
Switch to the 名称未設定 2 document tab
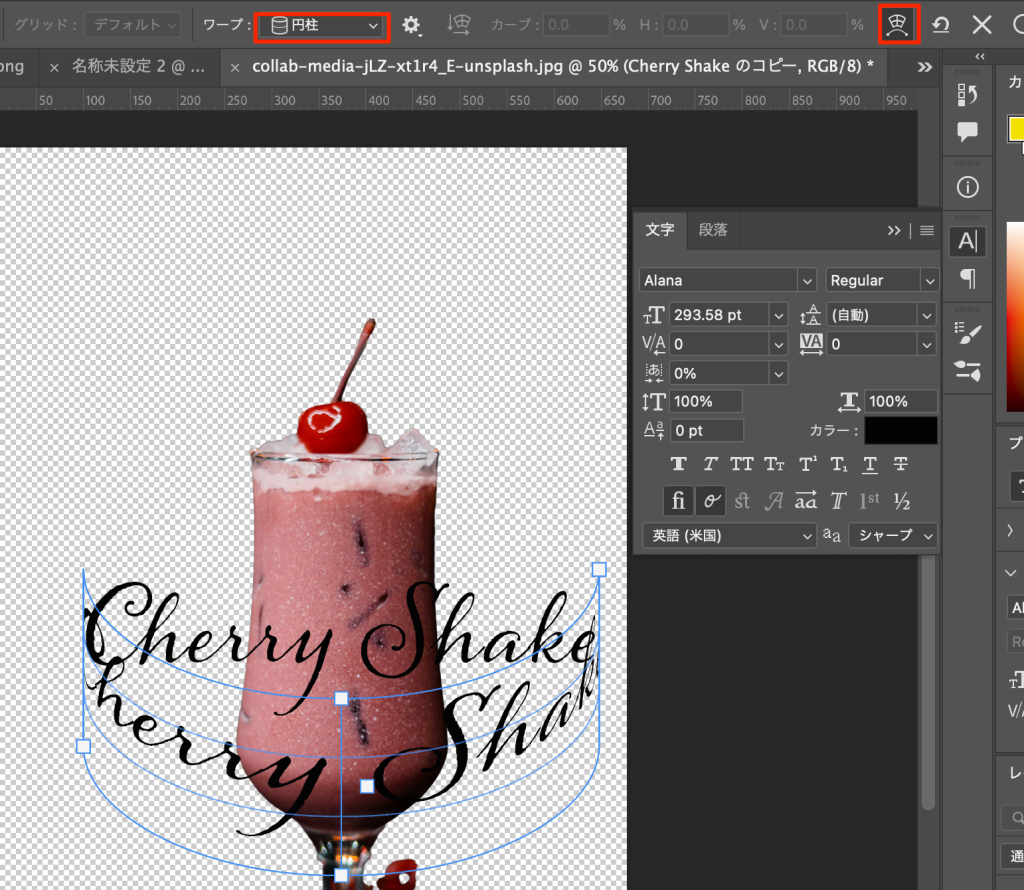[139, 67]
